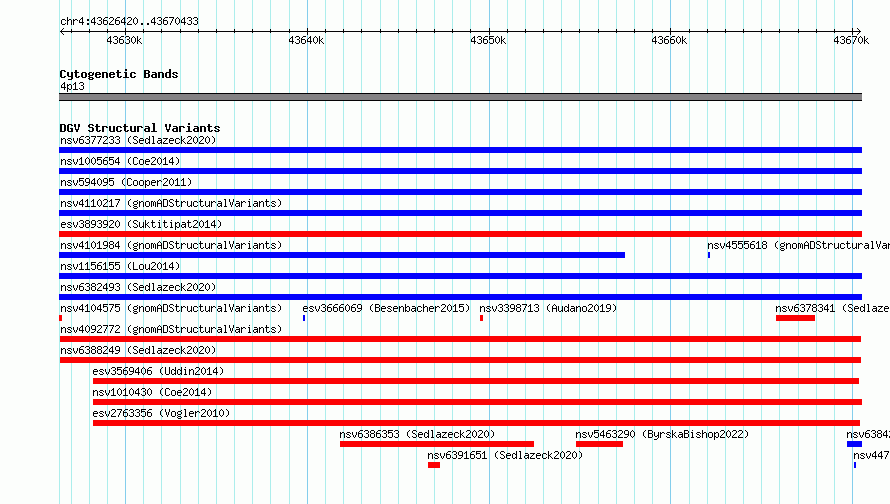Click the 43640k ruler tick label
Screen dimensions: 890x504
[306, 40]
